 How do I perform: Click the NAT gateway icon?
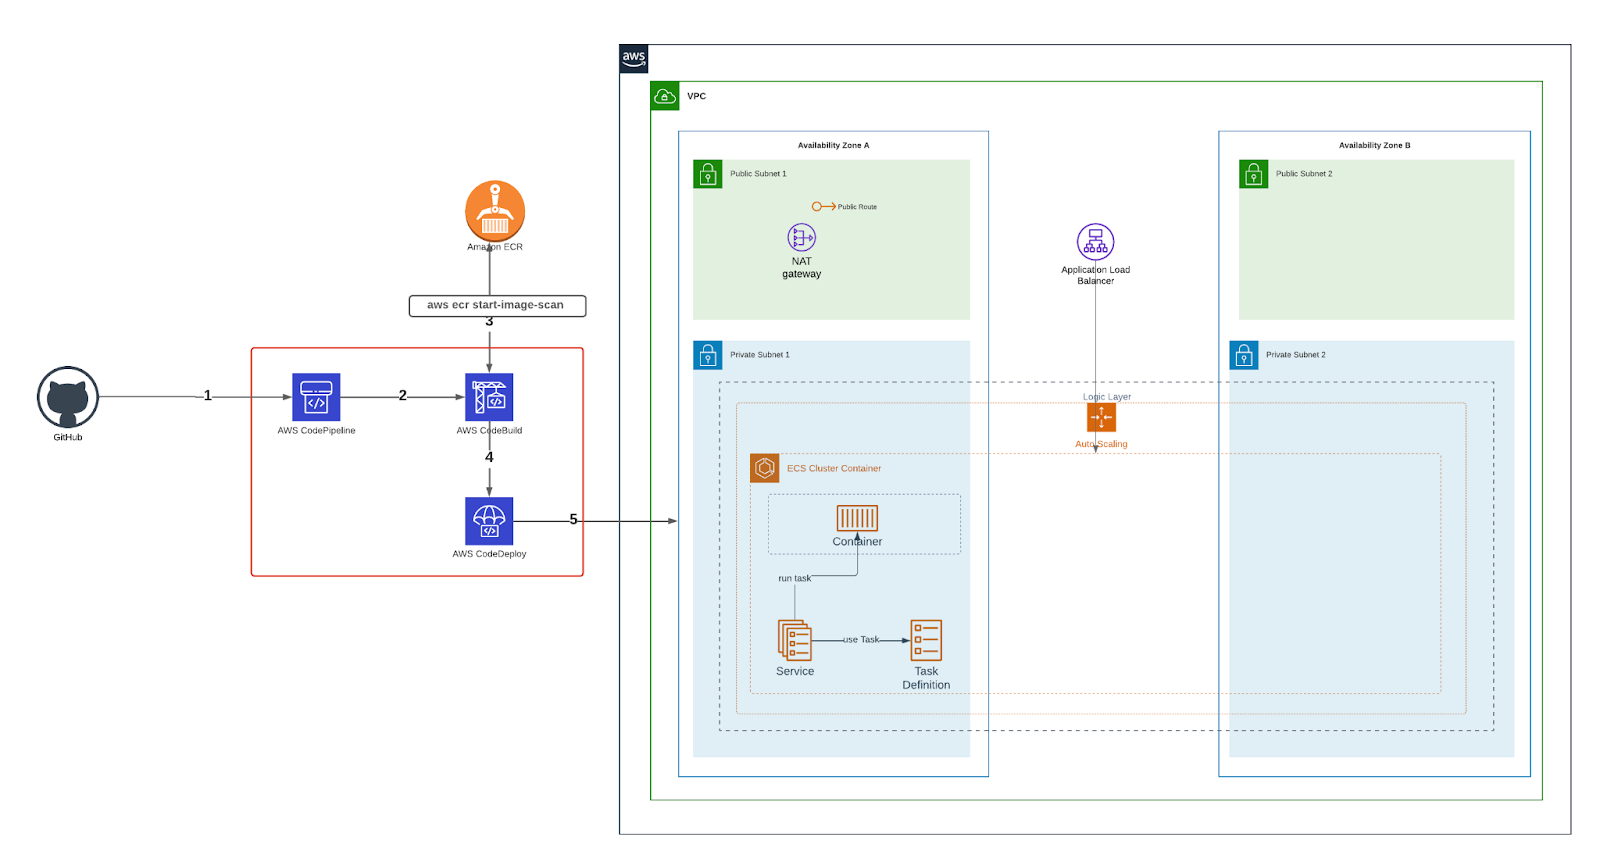point(802,237)
